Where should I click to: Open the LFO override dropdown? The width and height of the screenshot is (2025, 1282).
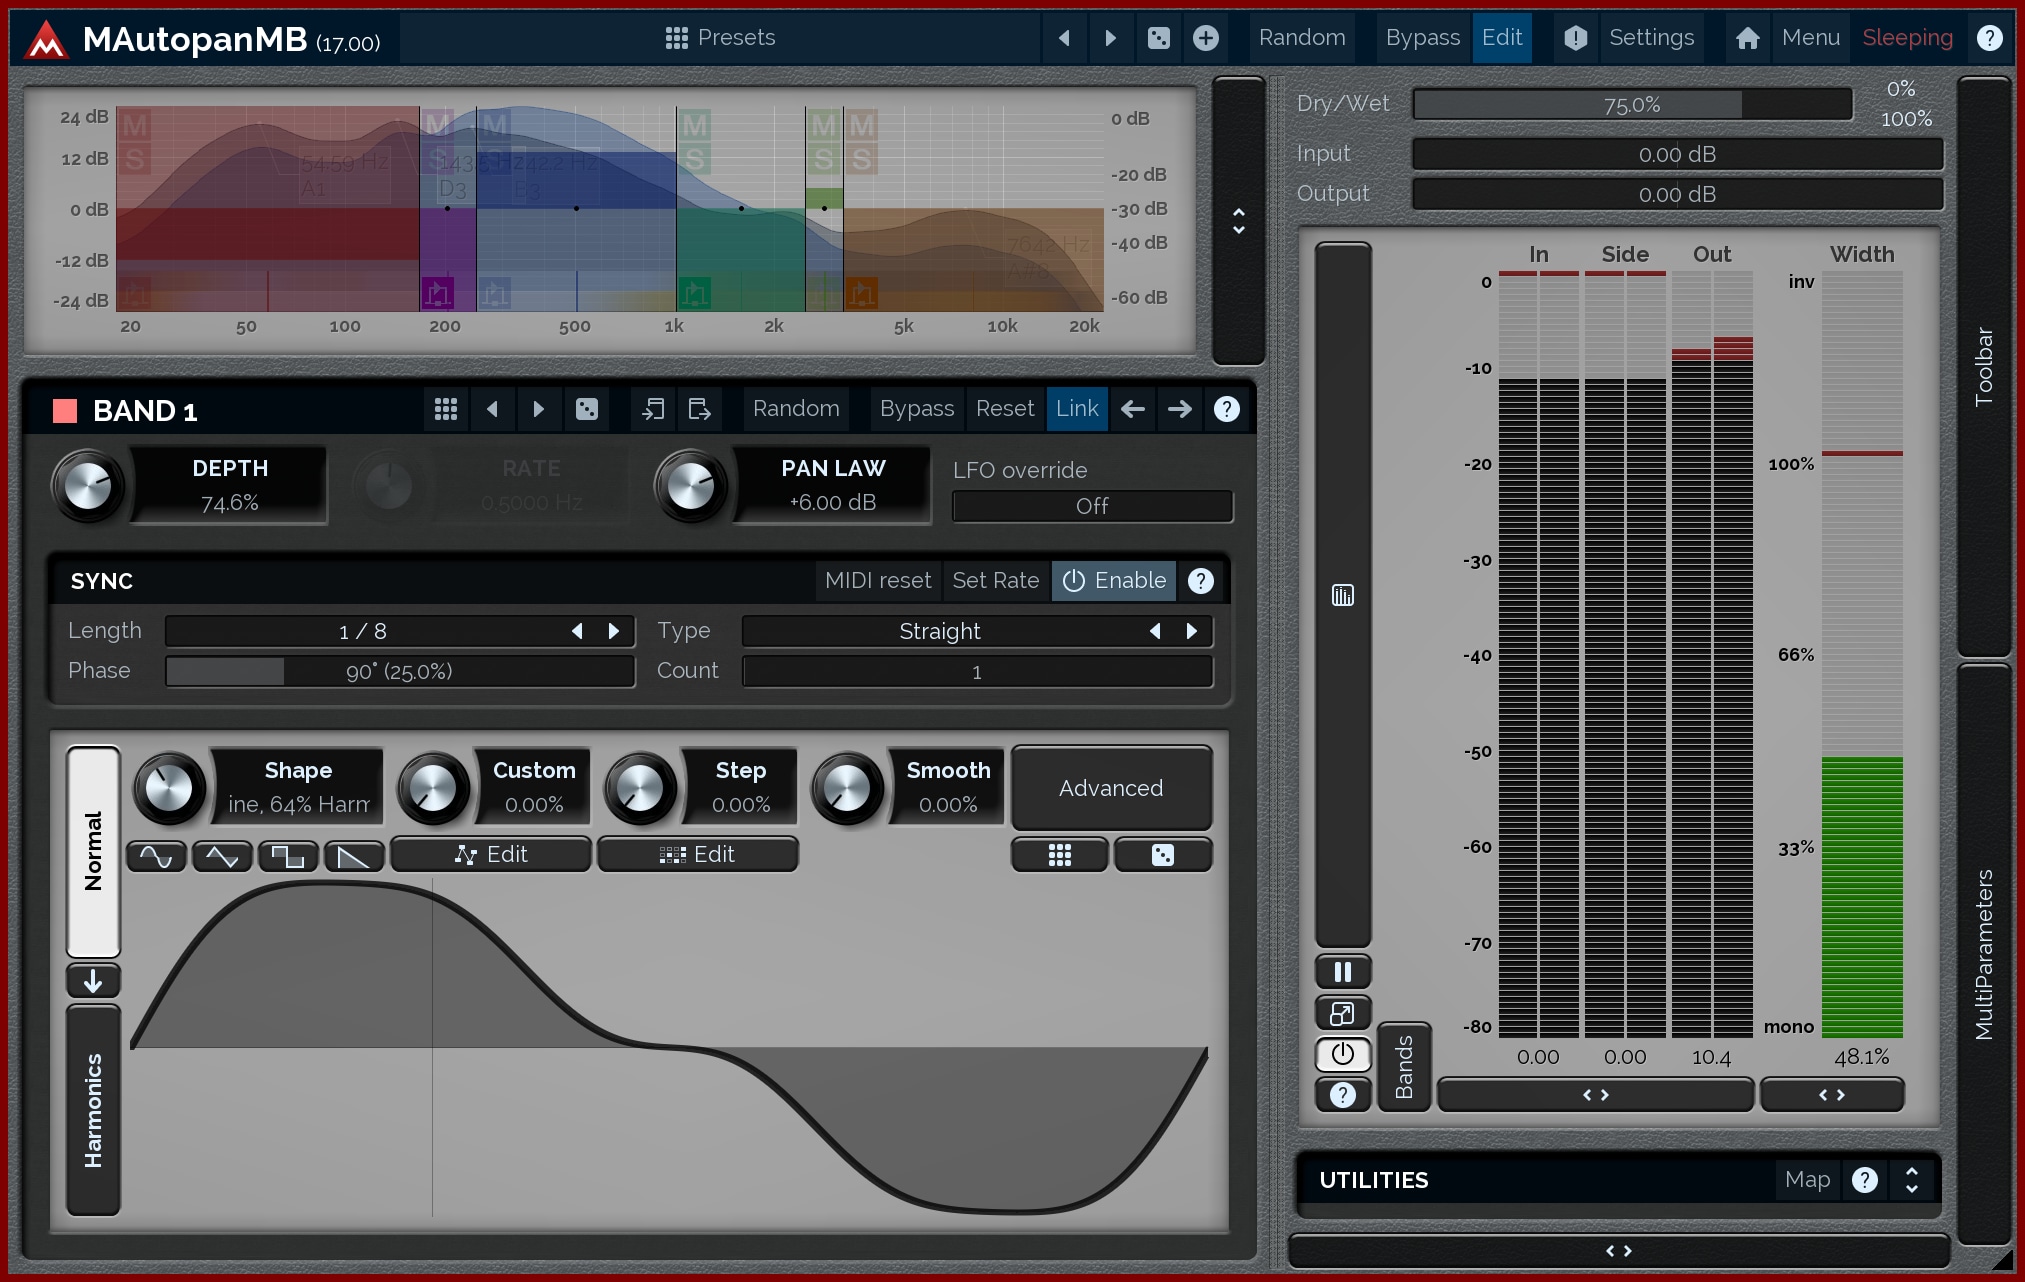(1092, 506)
